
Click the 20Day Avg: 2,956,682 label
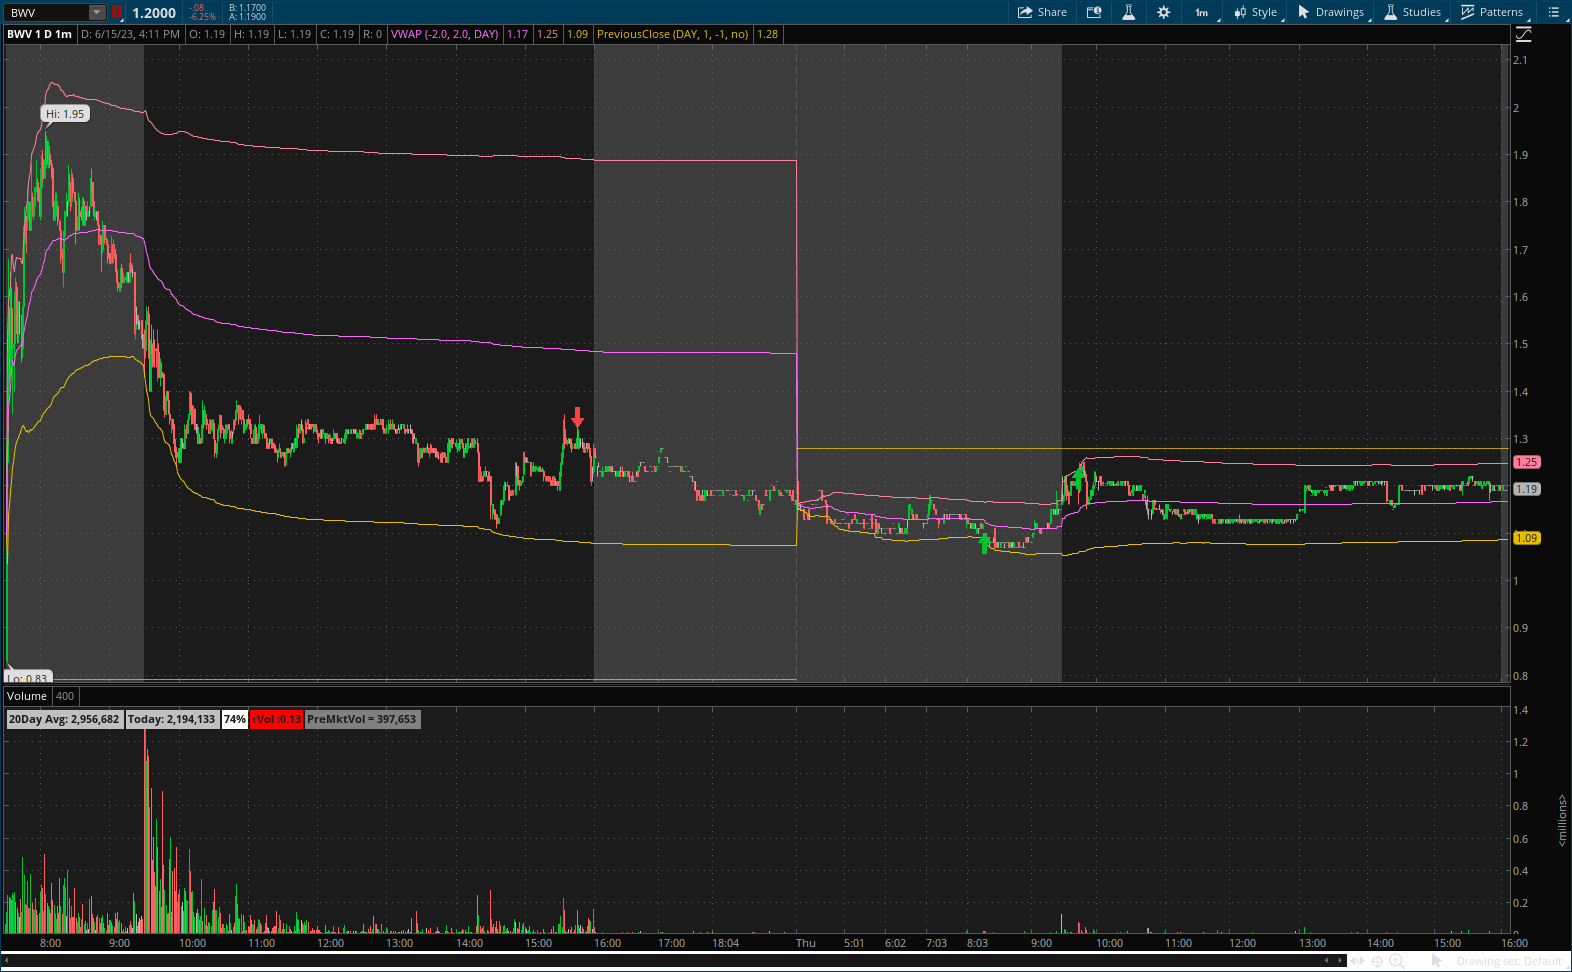click(x=64, y=719)
